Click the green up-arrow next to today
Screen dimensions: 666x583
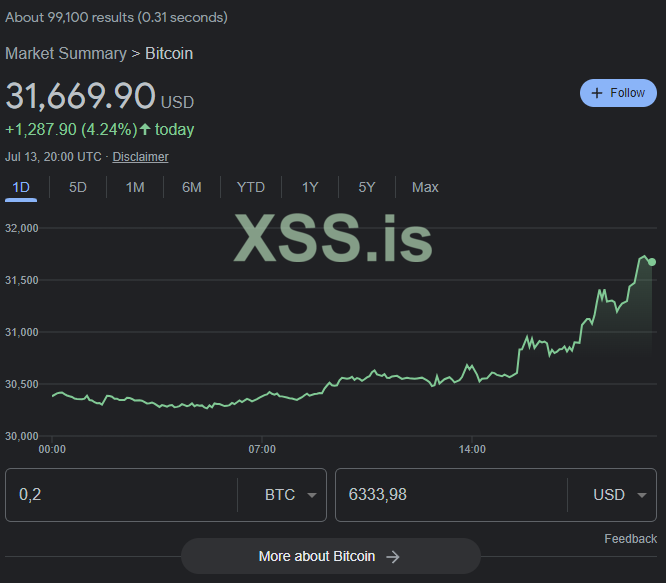[x=146, y=129]
